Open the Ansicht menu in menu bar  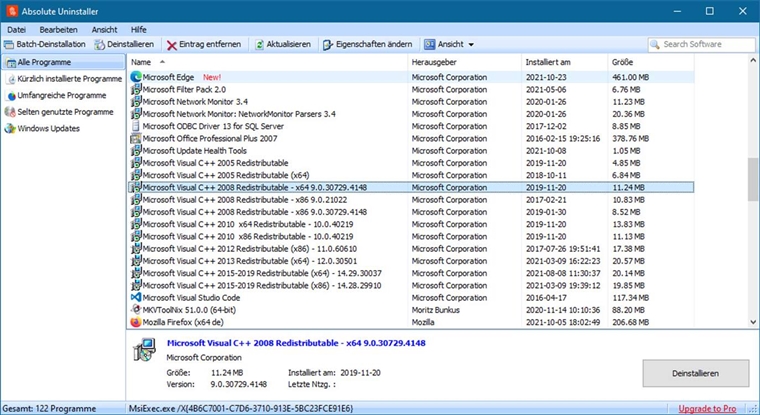coord(105,30)
